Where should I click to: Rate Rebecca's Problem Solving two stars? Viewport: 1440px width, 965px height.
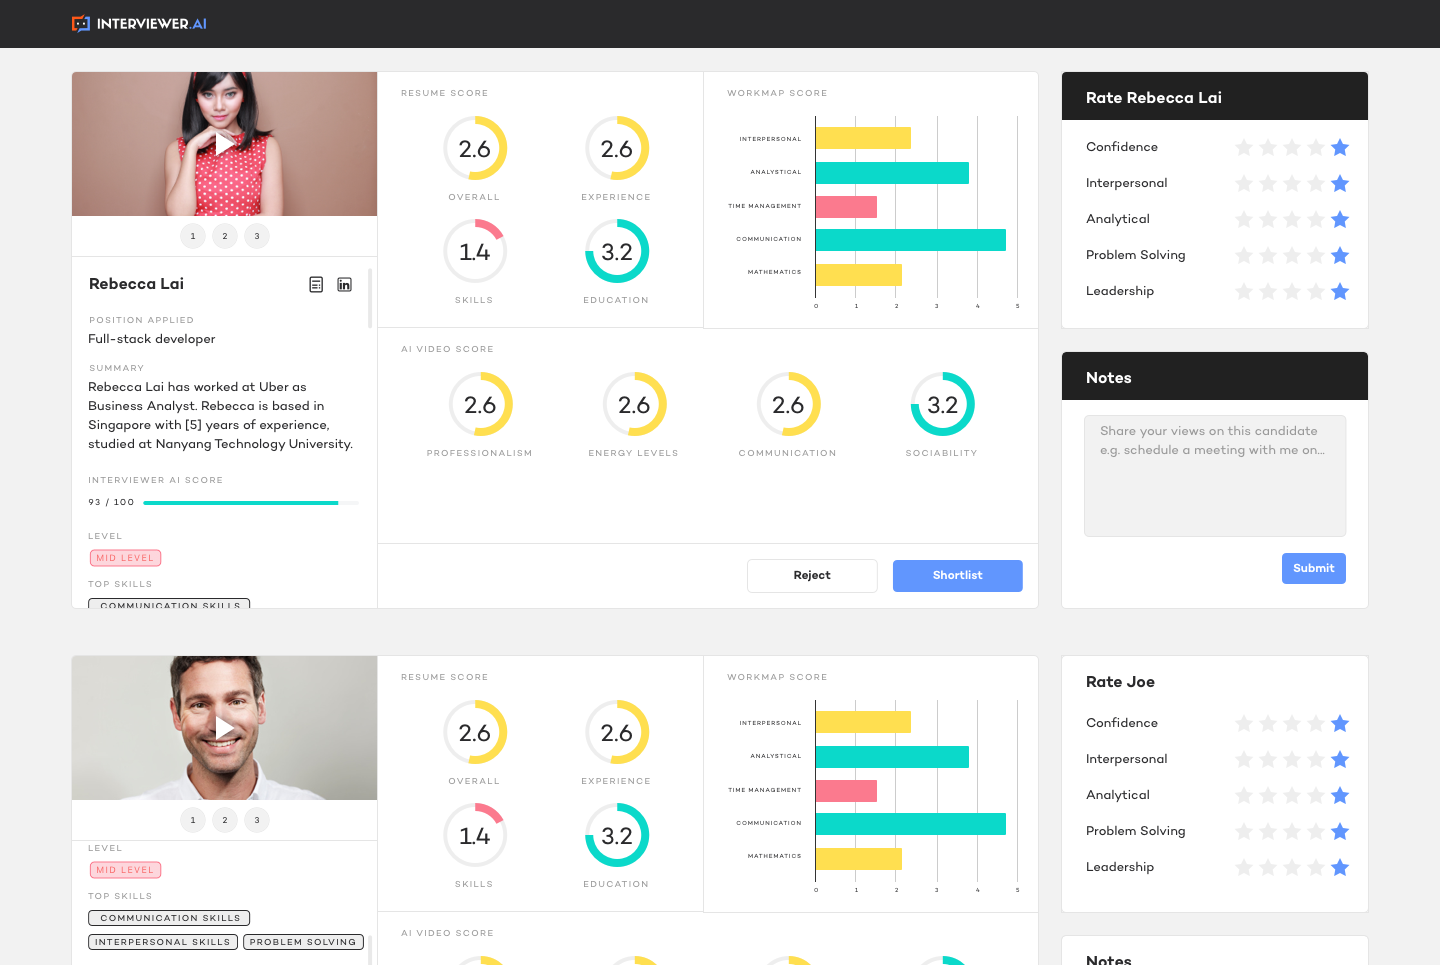pyautogui.click(x=1268, y=256)
